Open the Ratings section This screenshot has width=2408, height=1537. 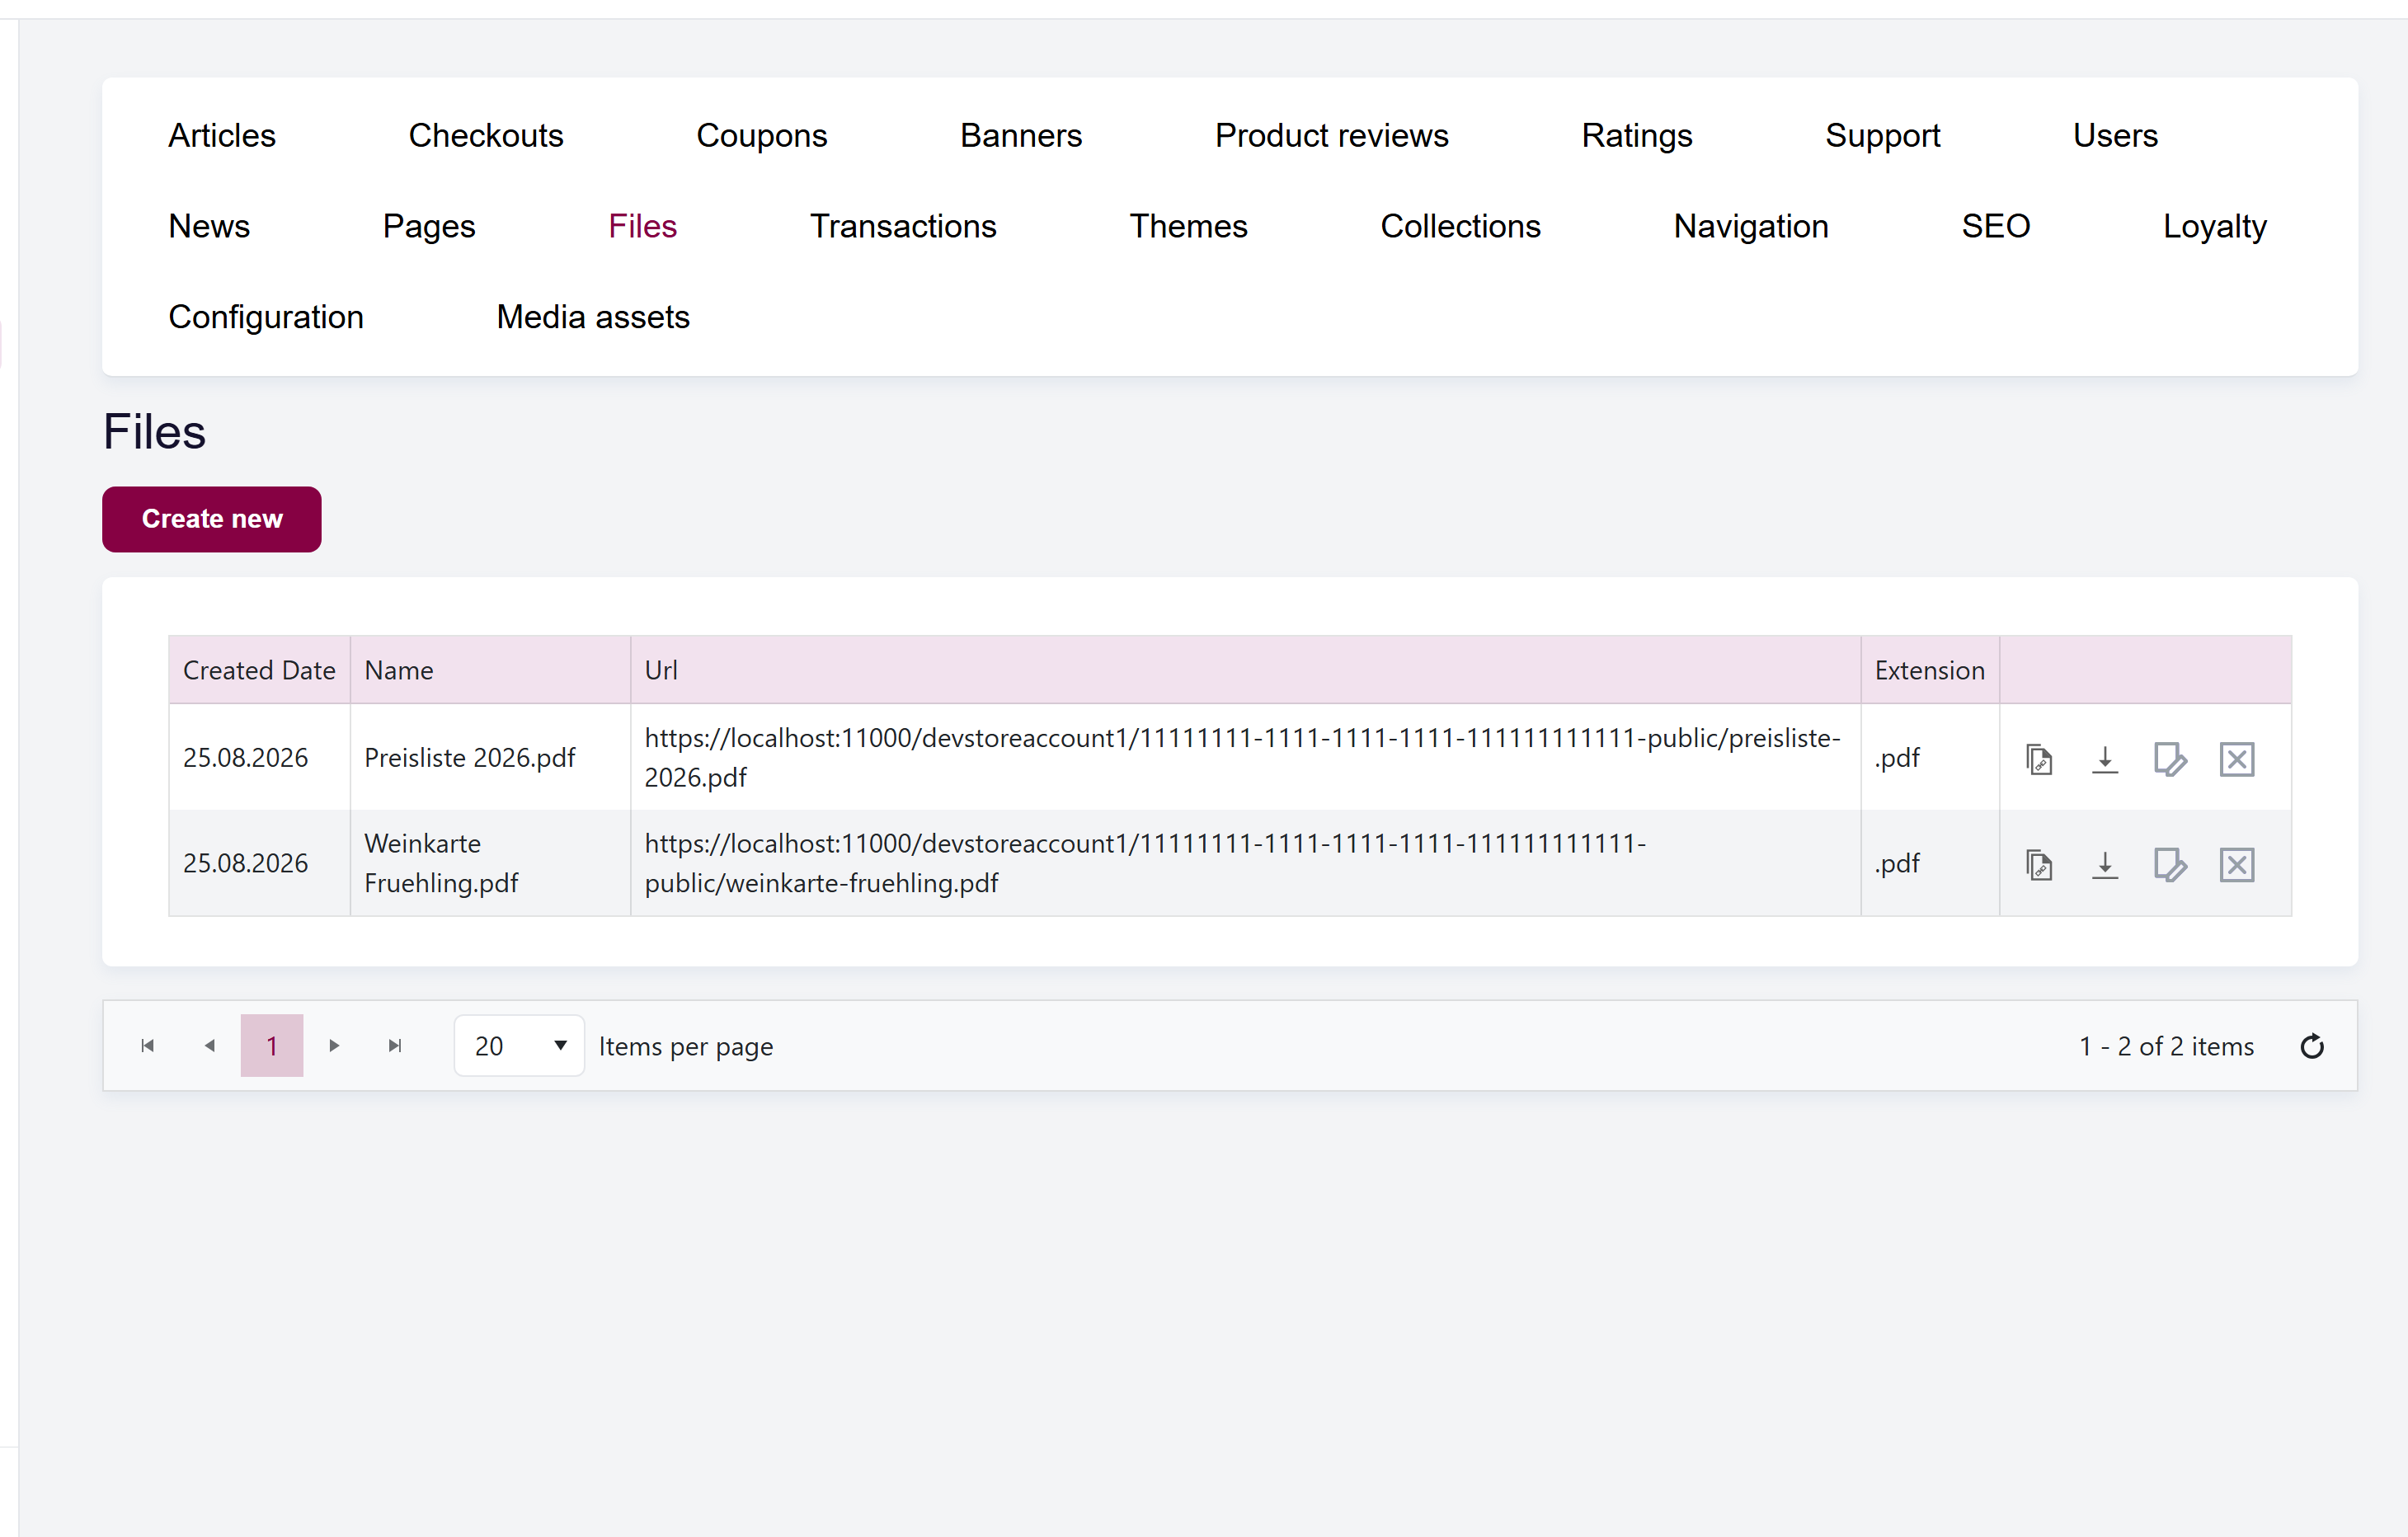(1637, 136)
